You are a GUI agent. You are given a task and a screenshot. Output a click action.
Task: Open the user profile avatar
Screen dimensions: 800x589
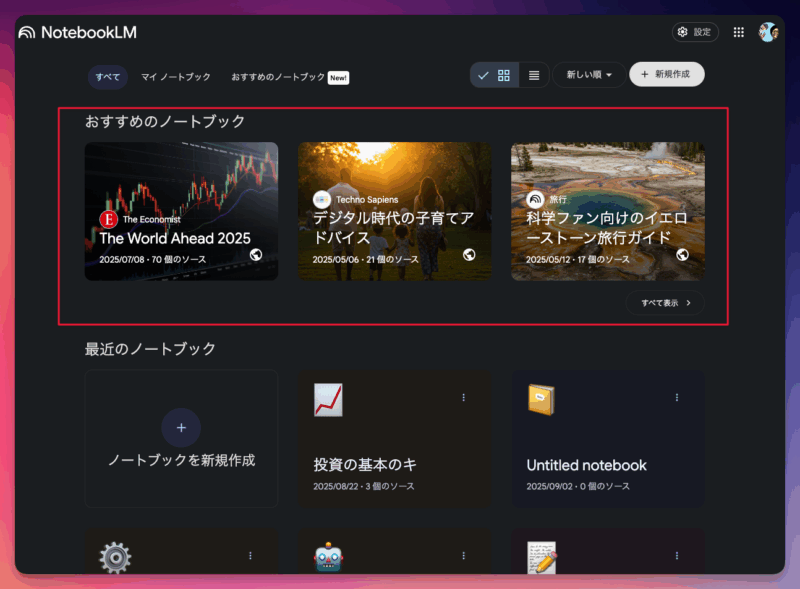(768, 32)
